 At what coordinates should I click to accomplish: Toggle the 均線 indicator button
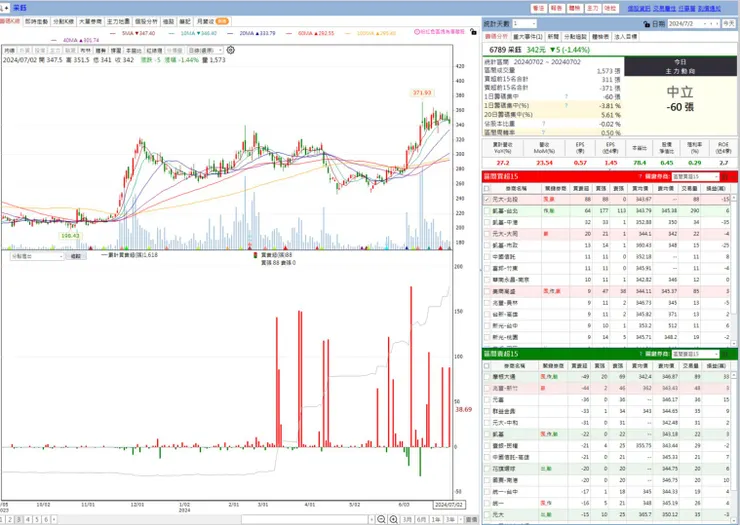[9, 51]
